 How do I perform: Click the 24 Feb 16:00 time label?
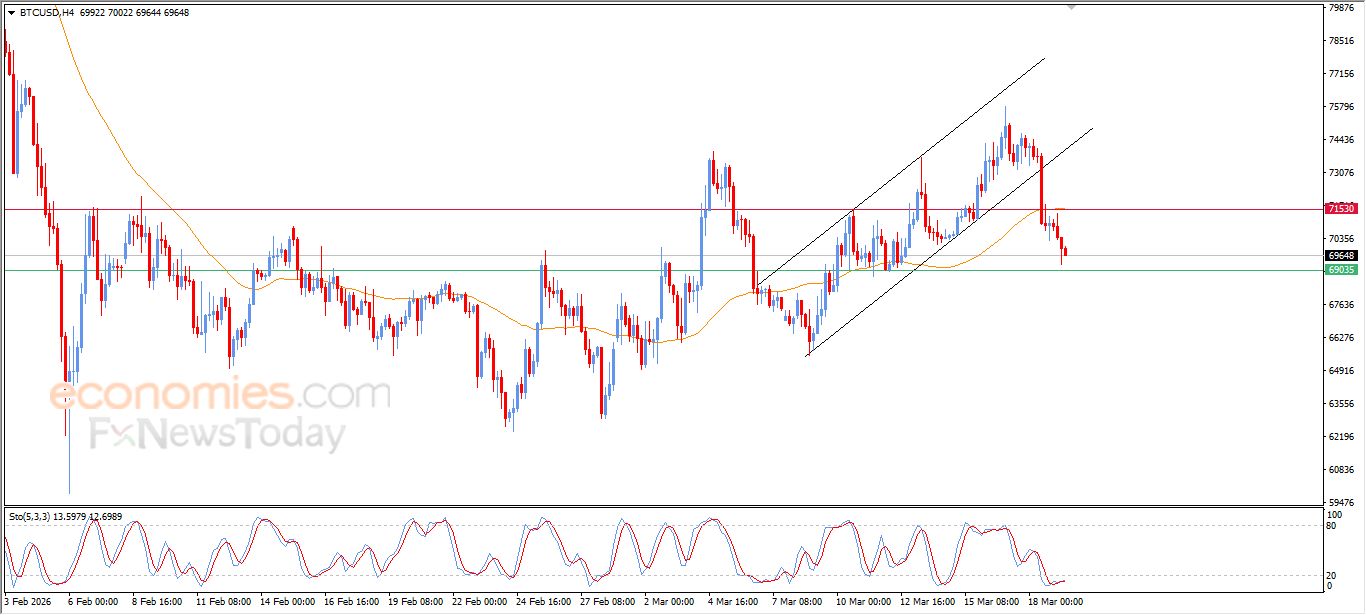pyautogui.click(x=544, y=602)
